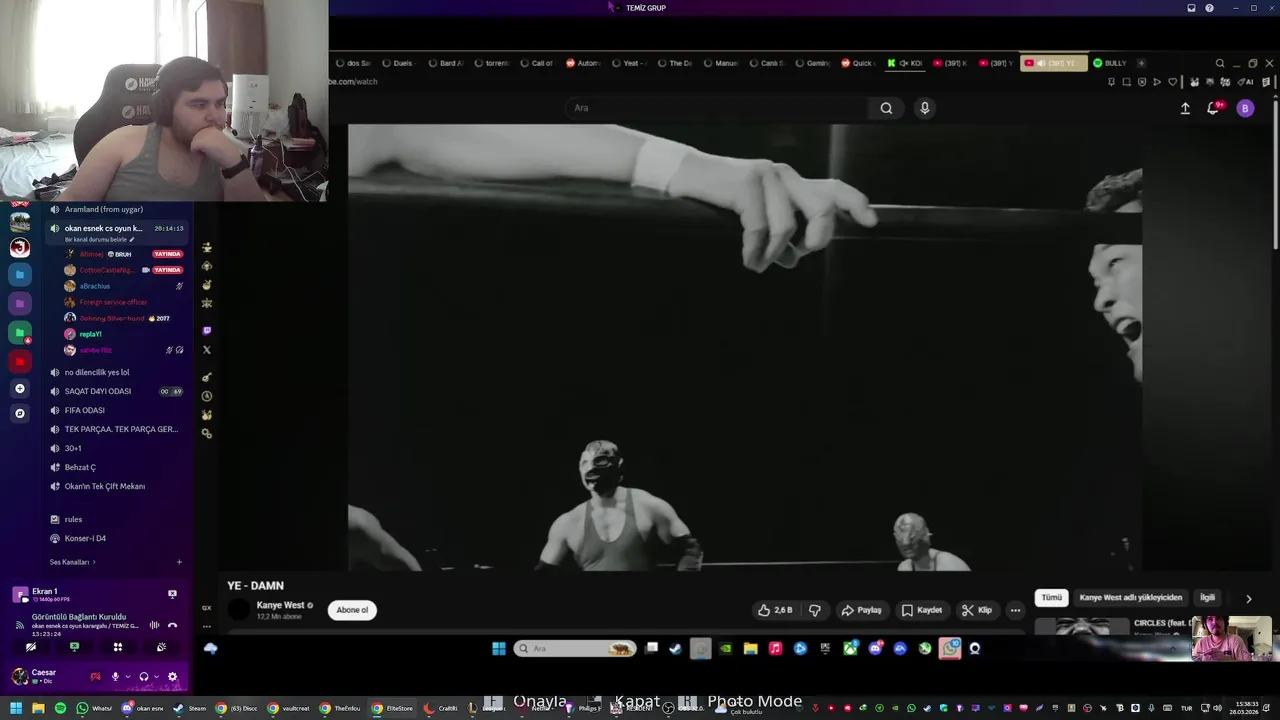Open the video title YE - DAMN
The image size is (1280, 720).
pos(255,586)
